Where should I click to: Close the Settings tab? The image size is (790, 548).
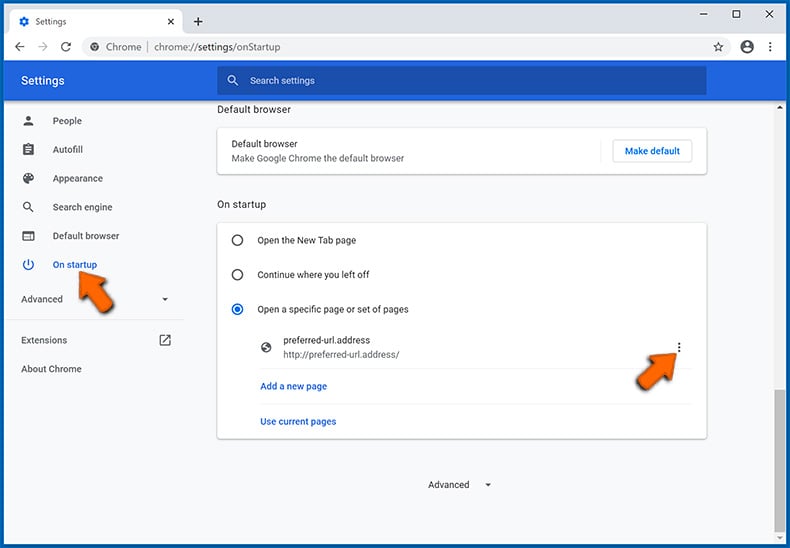171,22
